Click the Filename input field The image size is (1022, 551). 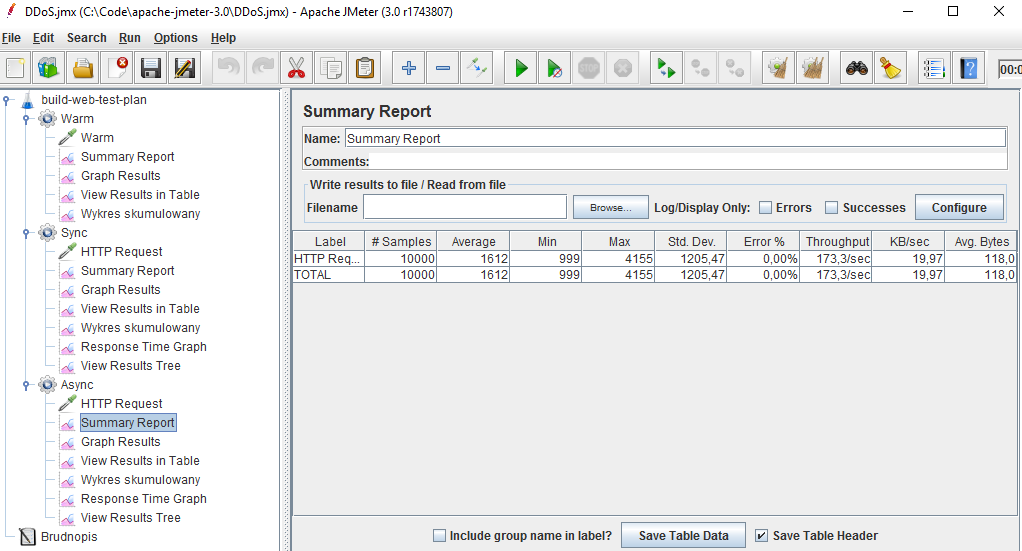pyautogui.click(x=465, y=207)
